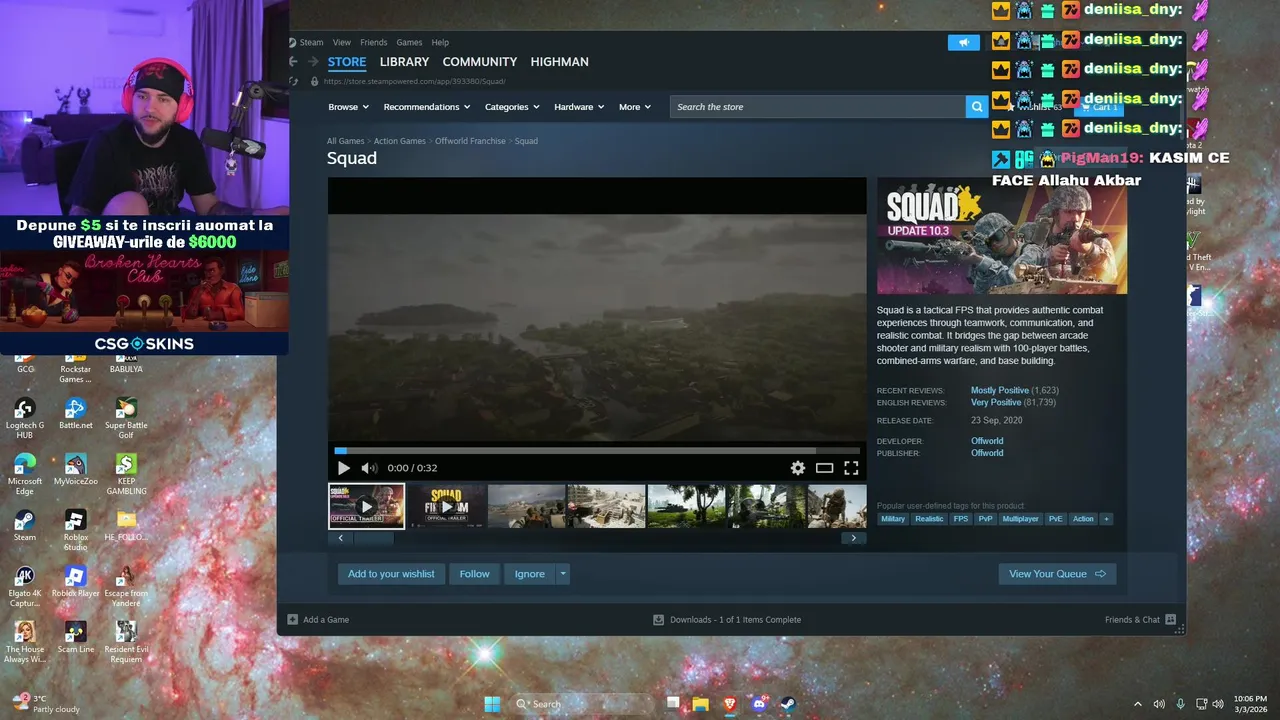
Task: Launch Resident Evil Requiem desktop icon
Action: pyautogui.click(x=126, y=642)
